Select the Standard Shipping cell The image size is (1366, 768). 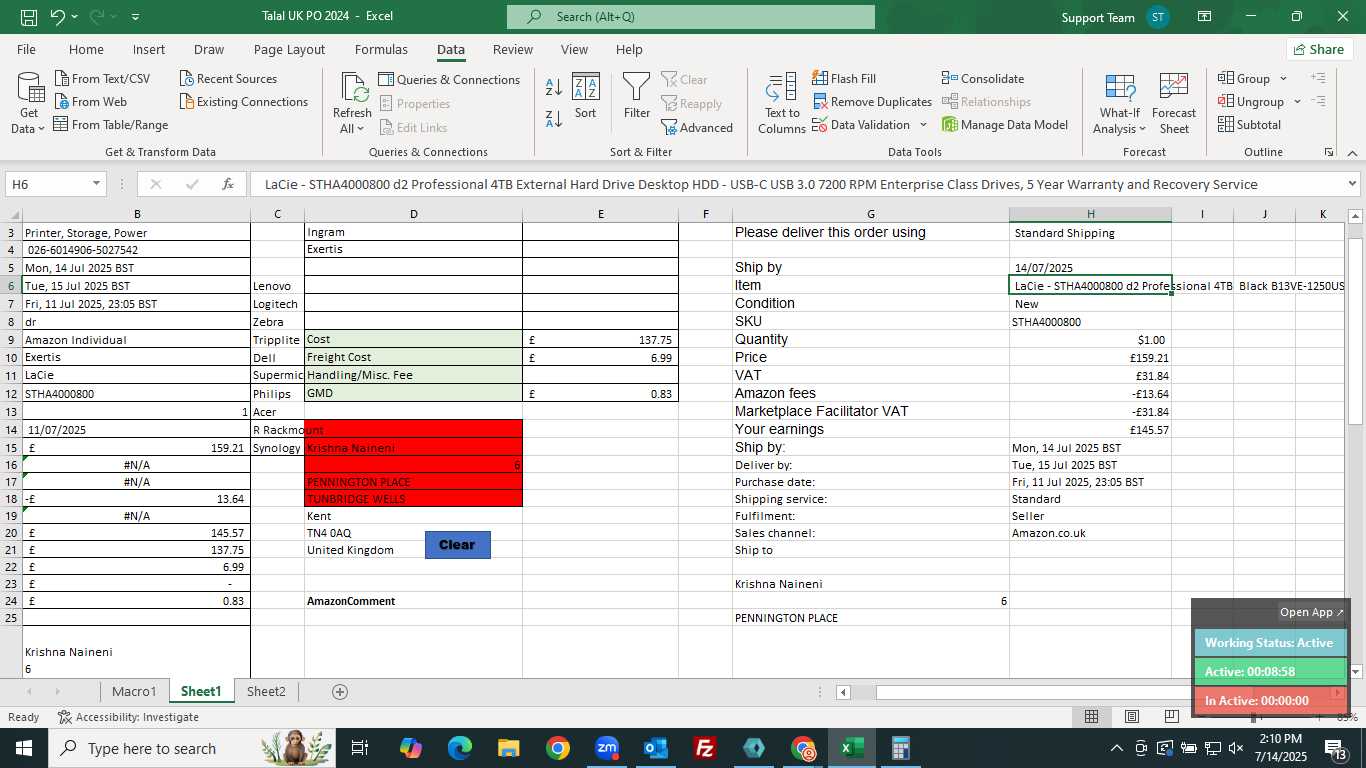coord(1090,233)
